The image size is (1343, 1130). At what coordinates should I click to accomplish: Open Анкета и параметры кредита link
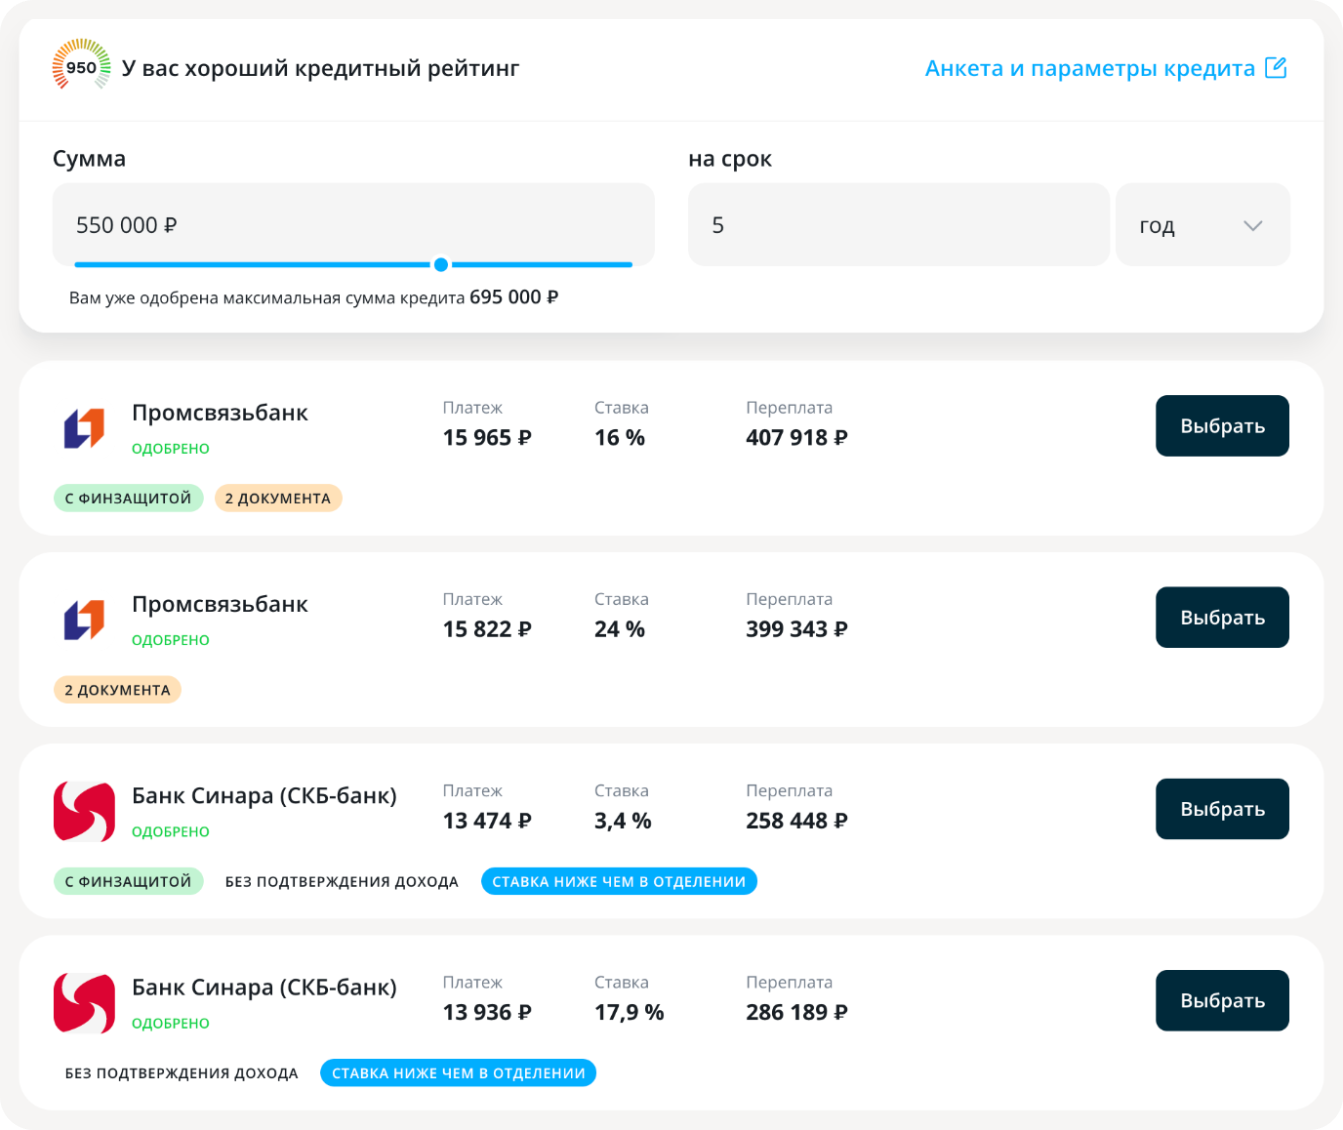[1089, 68]
